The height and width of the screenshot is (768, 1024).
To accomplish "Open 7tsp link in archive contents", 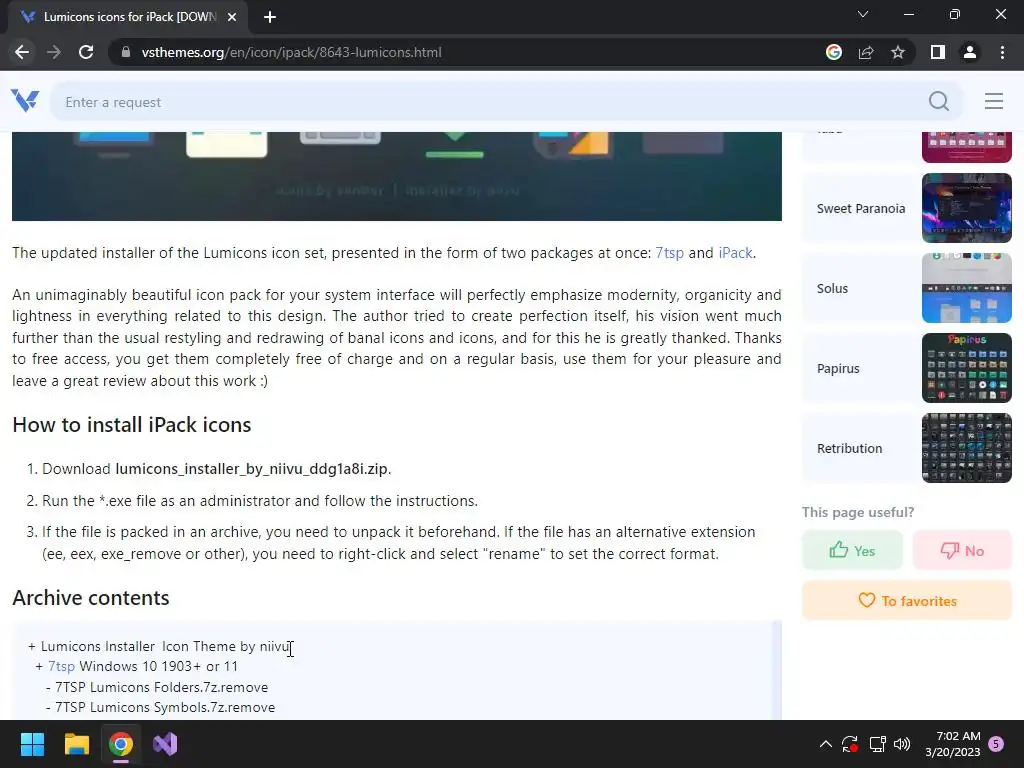I will point(61,666).
